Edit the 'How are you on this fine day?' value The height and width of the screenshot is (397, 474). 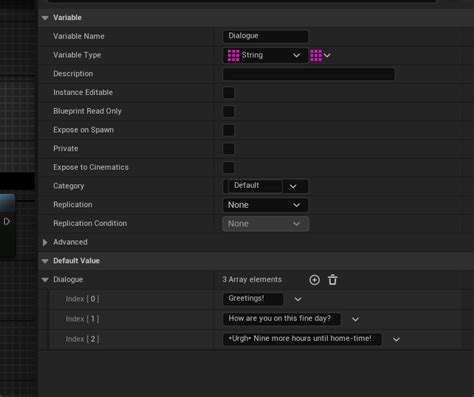pyautogui.click(x=282, y=319)
